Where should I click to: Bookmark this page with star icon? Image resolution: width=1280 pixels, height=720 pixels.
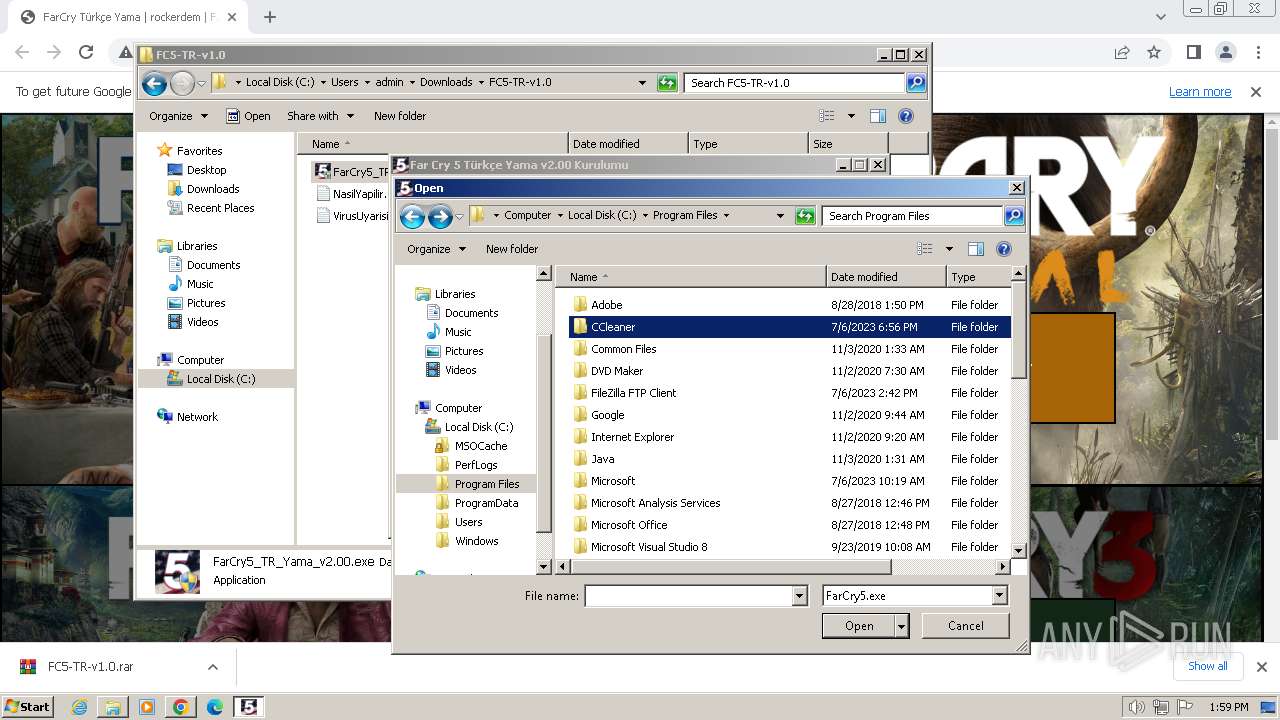(x=1154, y=52)
